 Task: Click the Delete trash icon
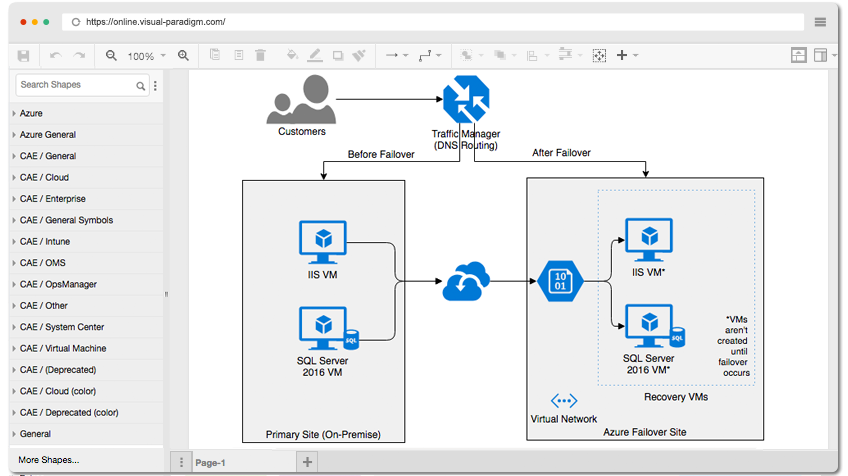point(260,55)
